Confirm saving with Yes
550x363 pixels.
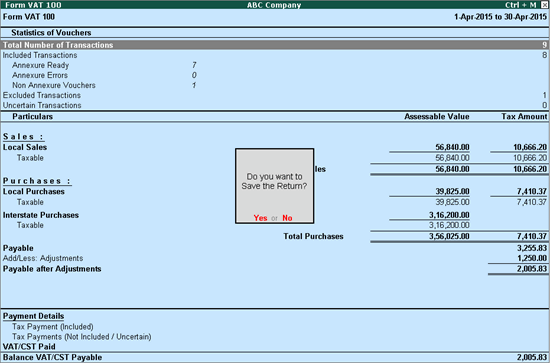pos(260,218)
